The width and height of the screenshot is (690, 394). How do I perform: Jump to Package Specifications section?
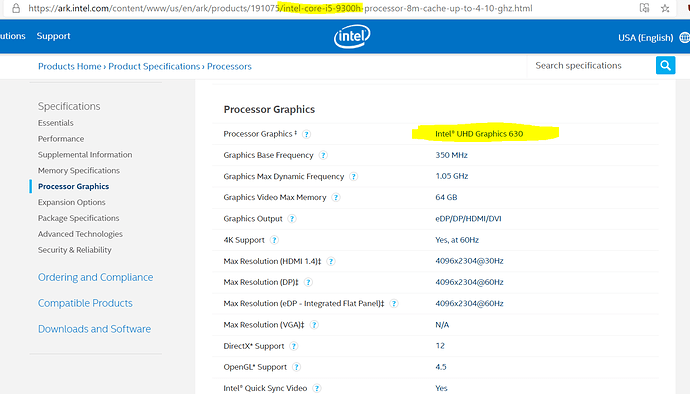[78, 218]
